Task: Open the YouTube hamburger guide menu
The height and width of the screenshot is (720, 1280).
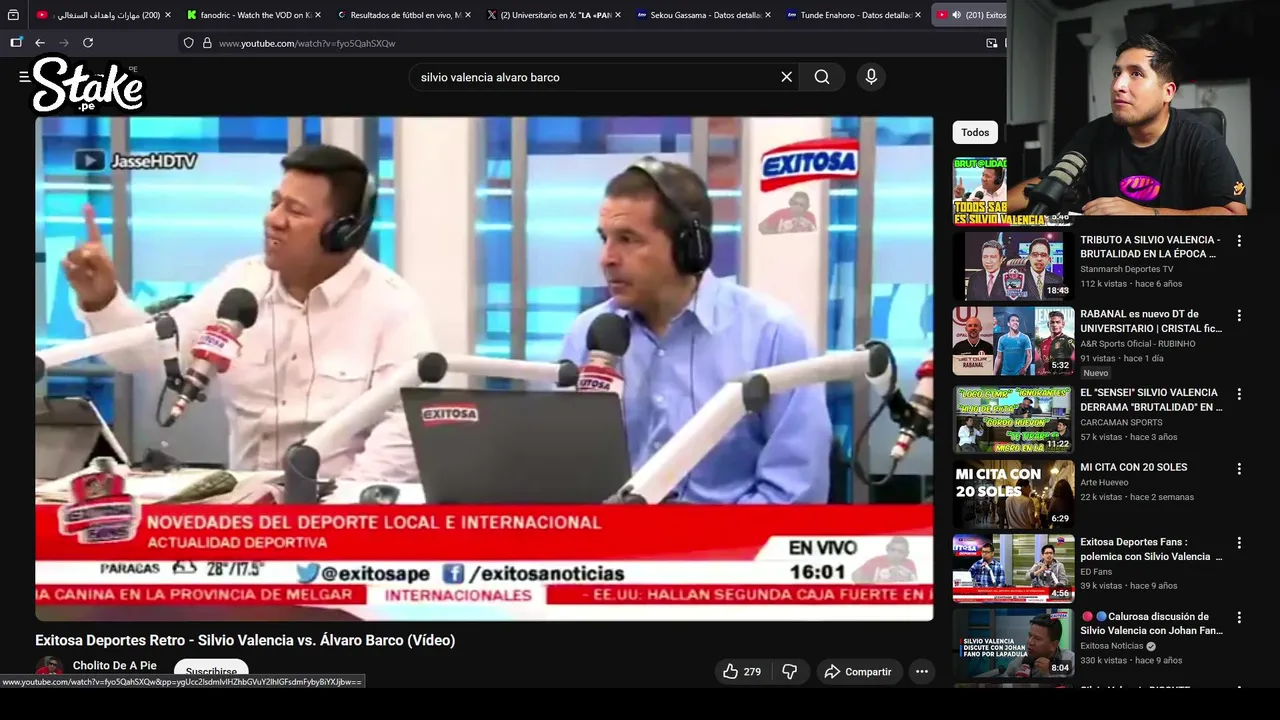Action: (24, 77)
